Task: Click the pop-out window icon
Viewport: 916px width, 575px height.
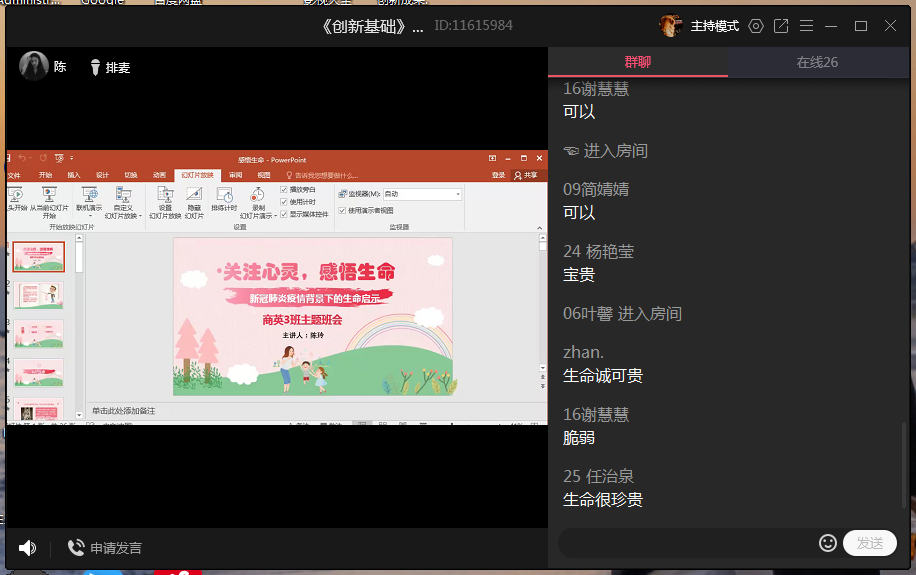Action: click(781, 26)
